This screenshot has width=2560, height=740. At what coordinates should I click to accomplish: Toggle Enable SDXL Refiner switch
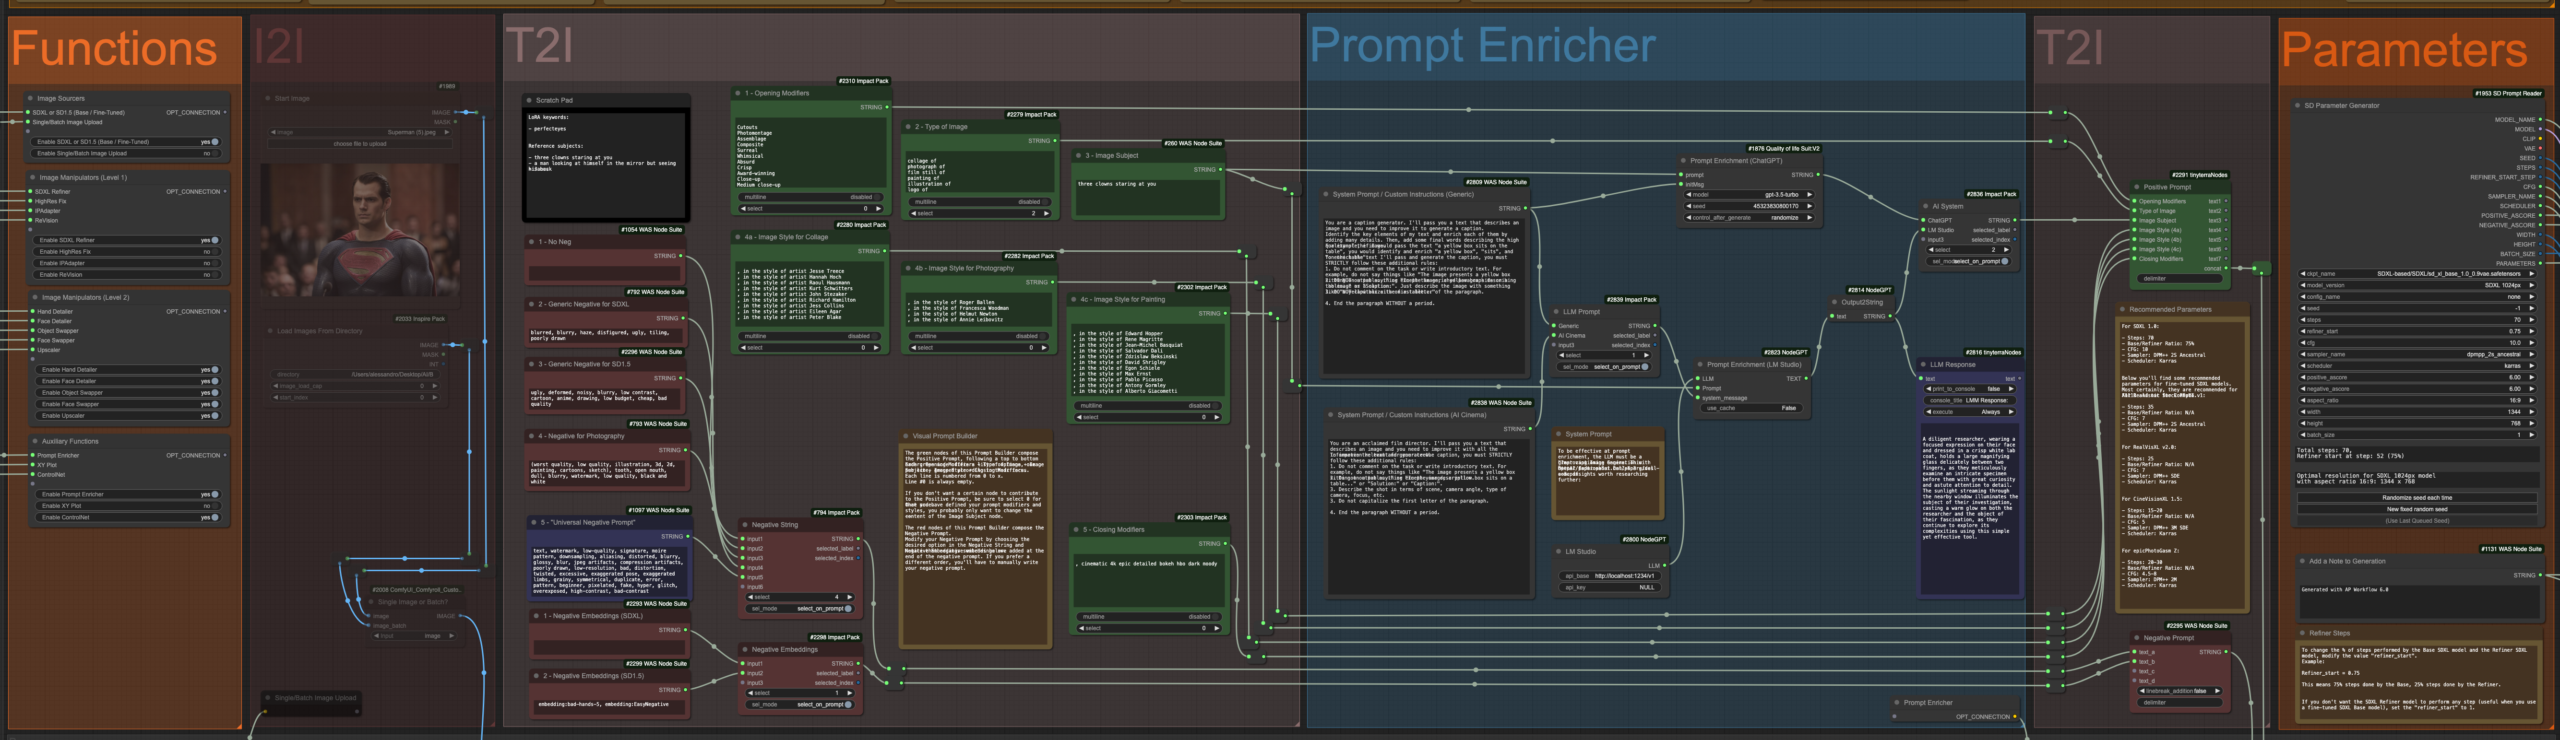214,241
